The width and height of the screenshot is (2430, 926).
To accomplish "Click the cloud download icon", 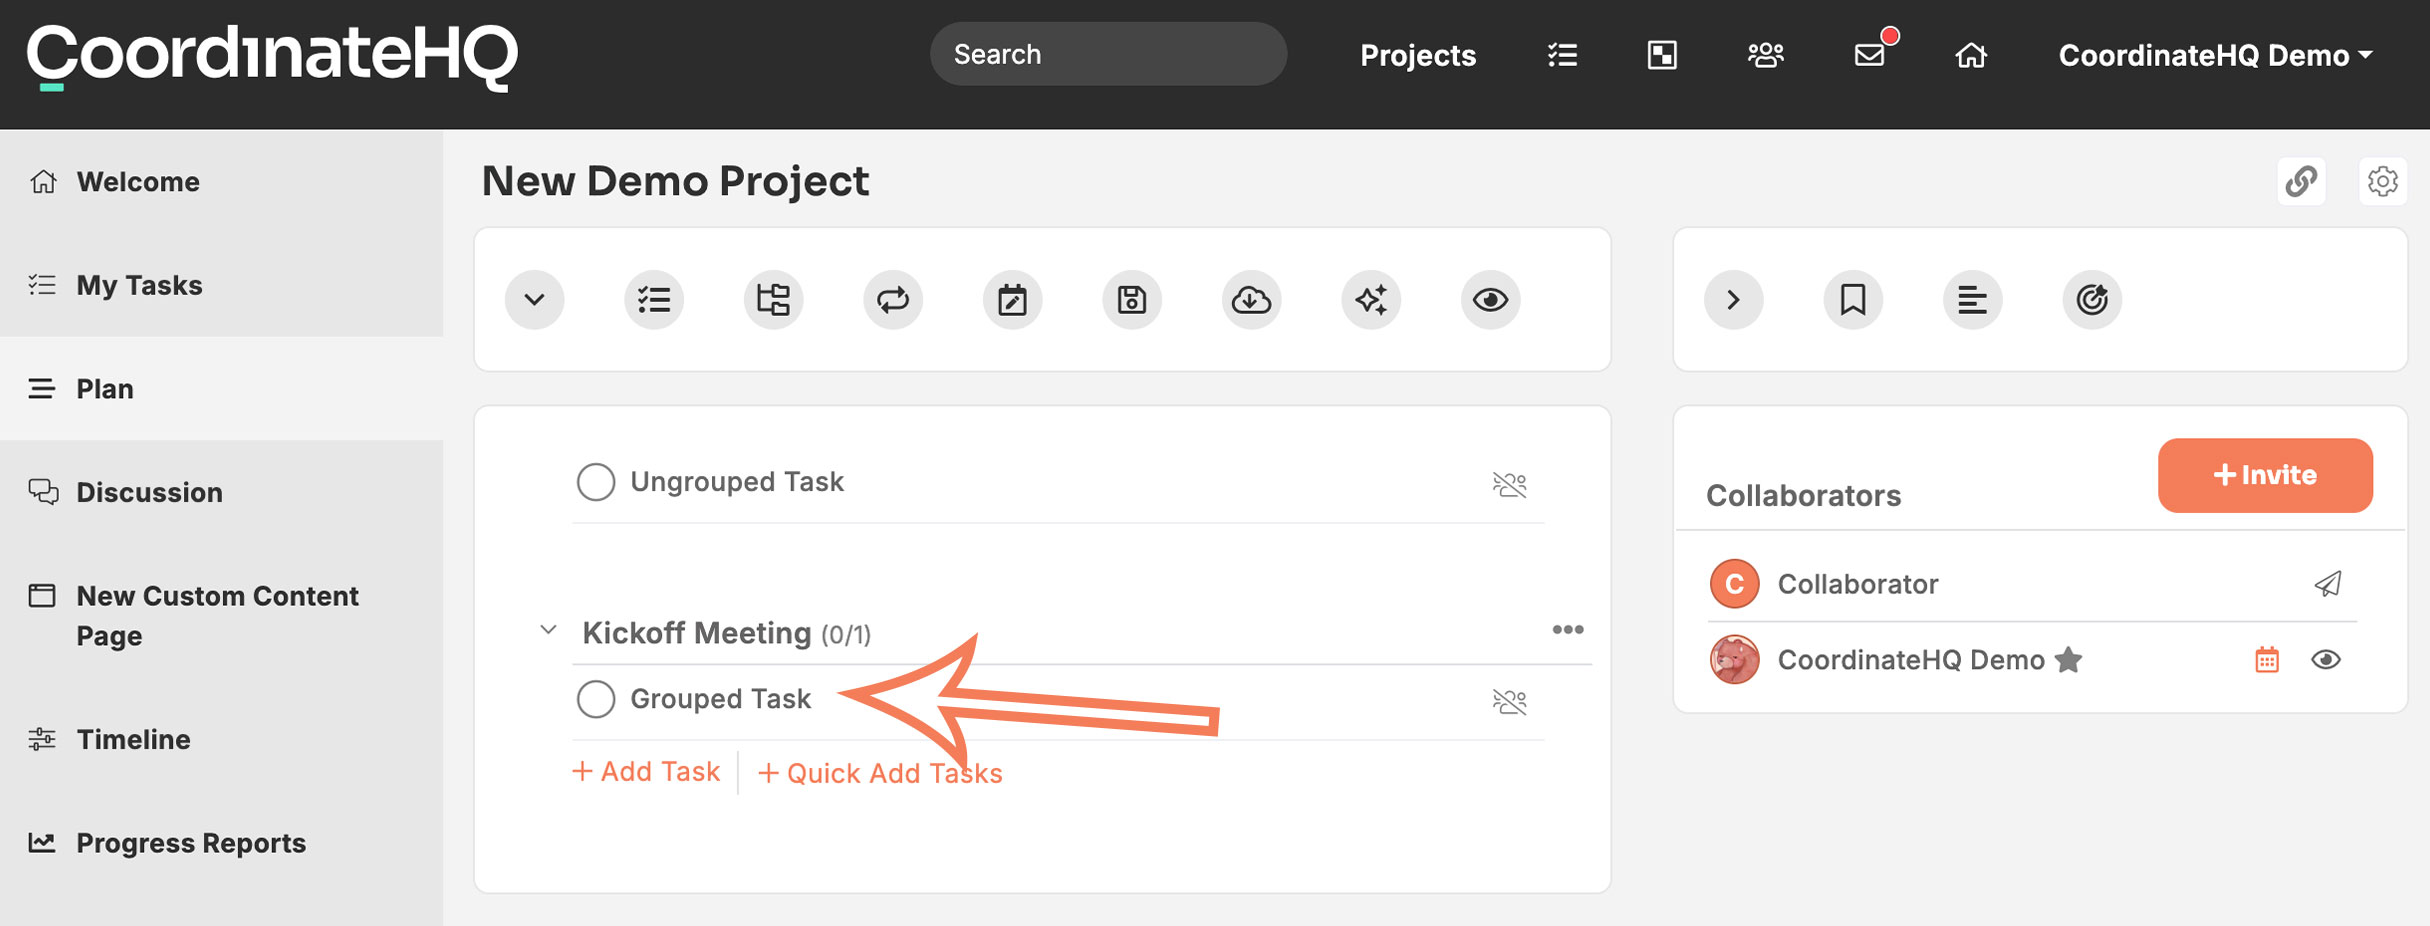I will click(1251, 299).
